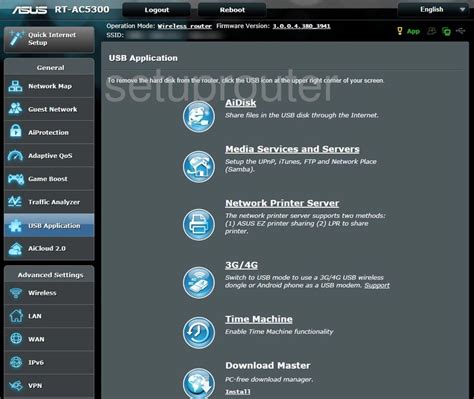Click the lightbulb App status icon
Viewport: 474px width, 399px height.
click(x=400, y=31)
